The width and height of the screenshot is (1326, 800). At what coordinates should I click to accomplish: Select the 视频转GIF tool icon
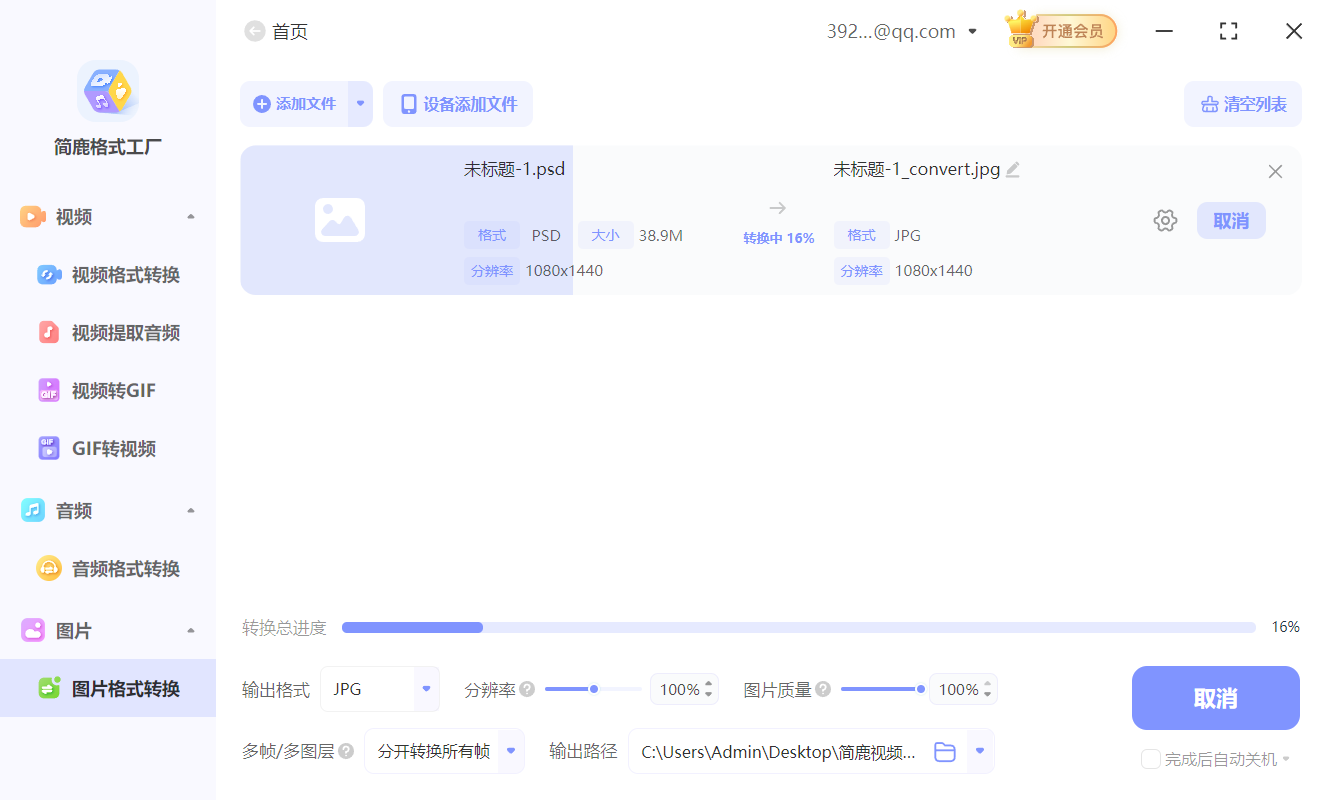coord(49,390)
